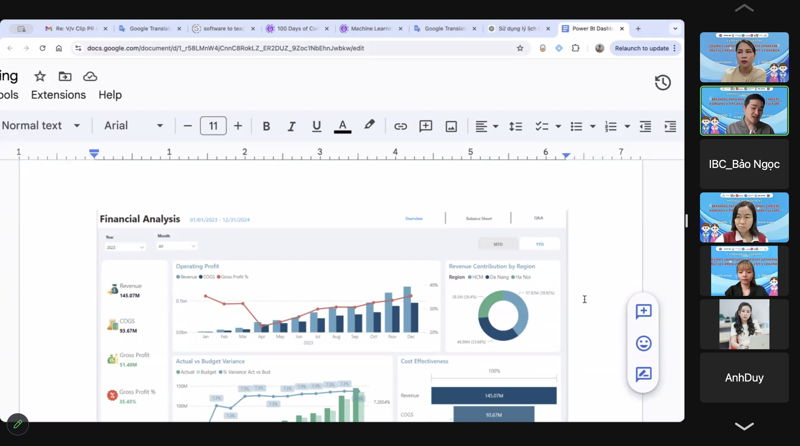Toggle the numbered list

tap(609, 126)
